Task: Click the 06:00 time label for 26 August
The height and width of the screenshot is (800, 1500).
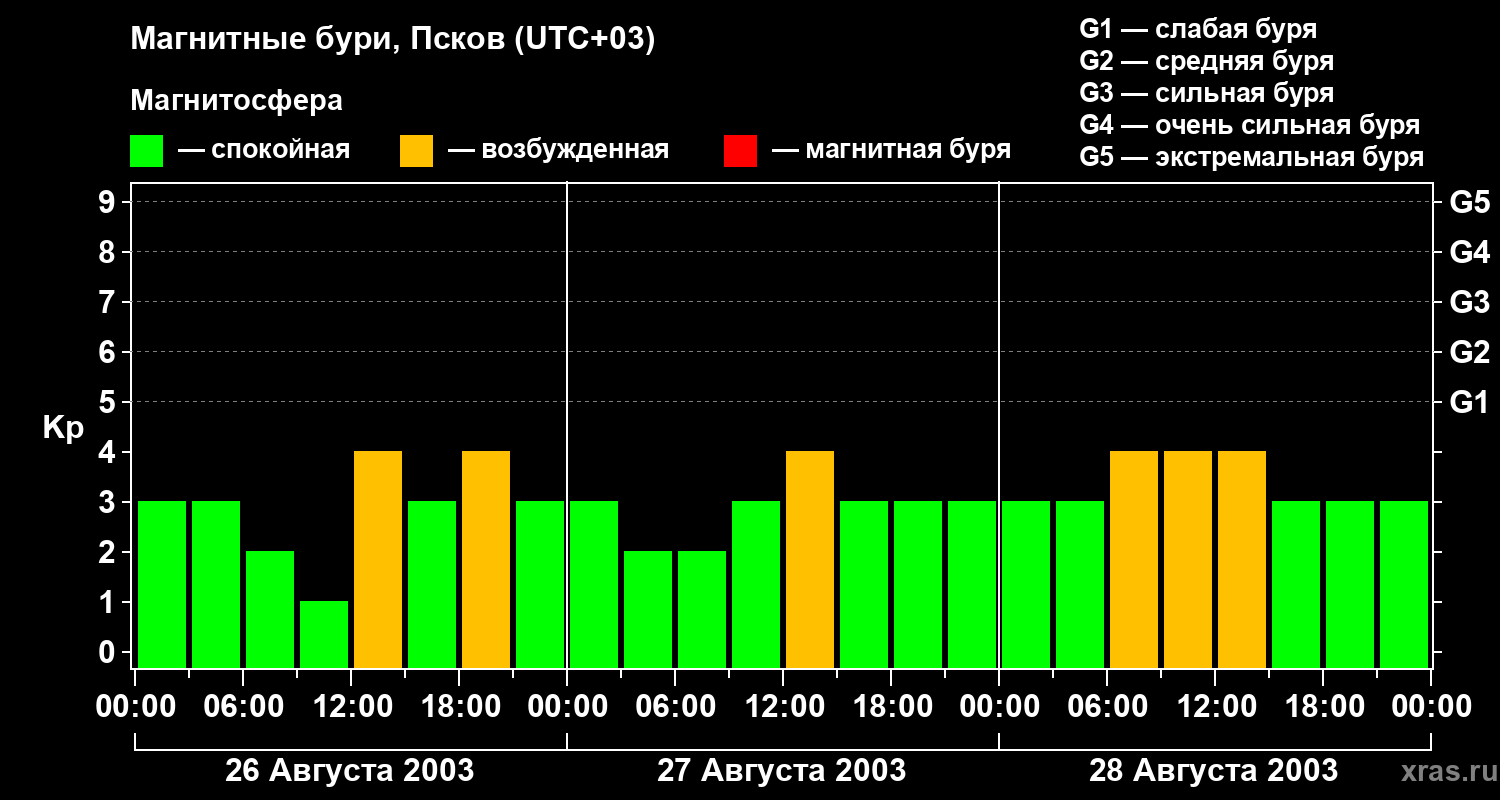Action: (x=243, y=707)
